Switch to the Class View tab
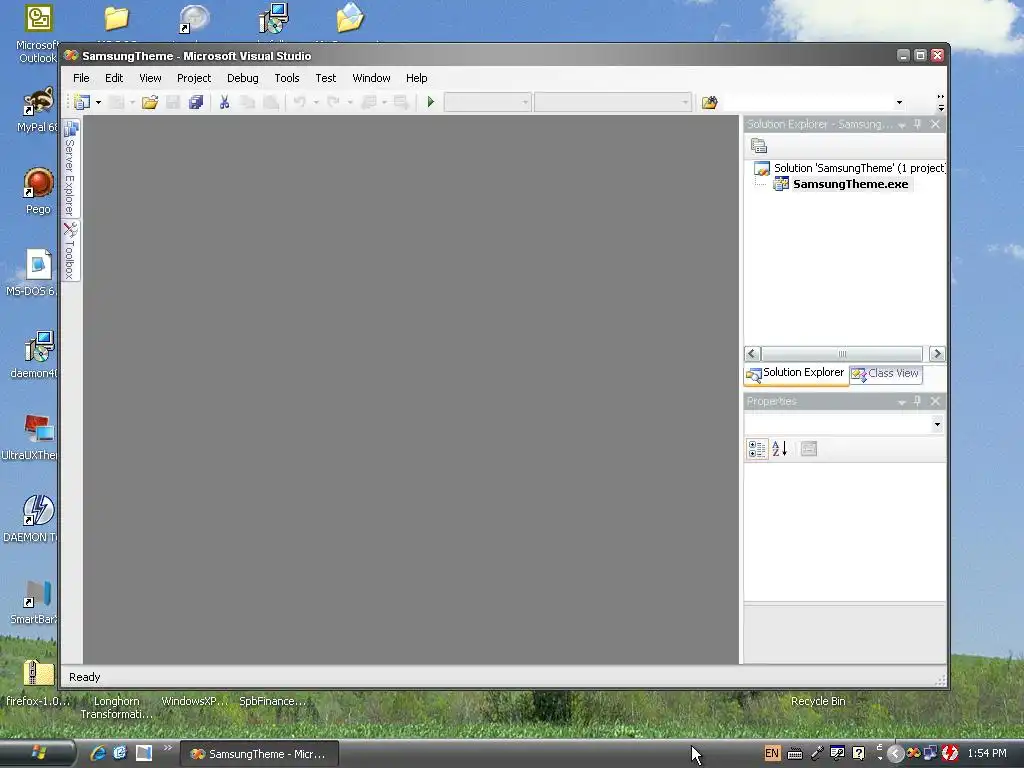 (886, 374)
